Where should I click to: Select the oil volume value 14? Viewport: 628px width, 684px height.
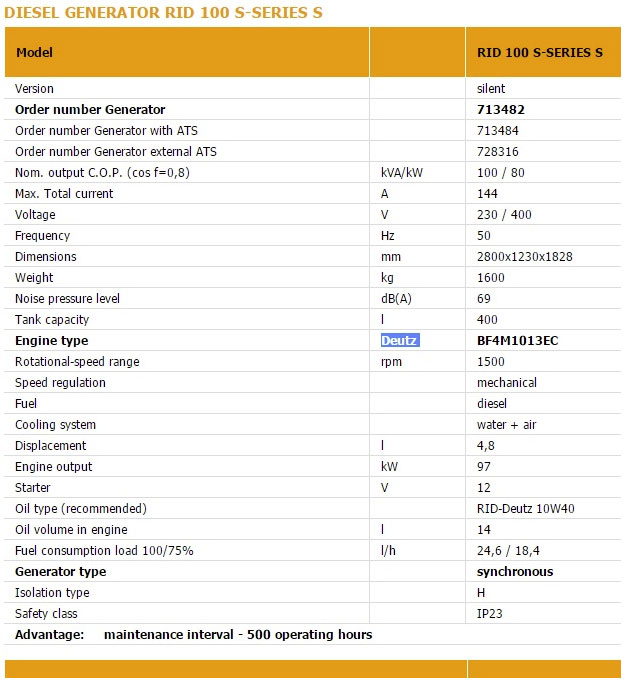[x=484, y=530]
